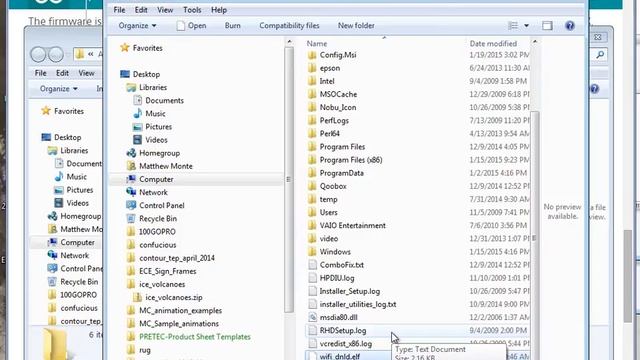The width and height of the screenshot is (640, 360).
Task: Open the Help menu
Action: 219,10
